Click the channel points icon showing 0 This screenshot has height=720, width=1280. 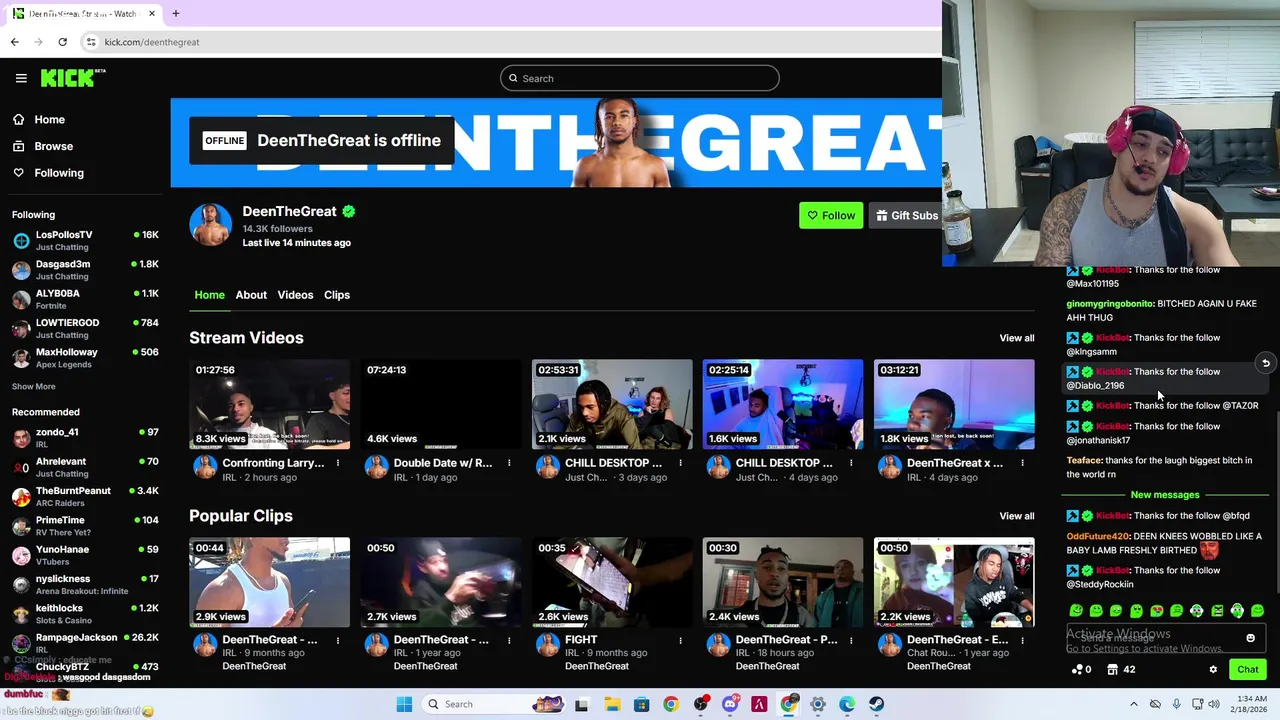(1081, 670)
